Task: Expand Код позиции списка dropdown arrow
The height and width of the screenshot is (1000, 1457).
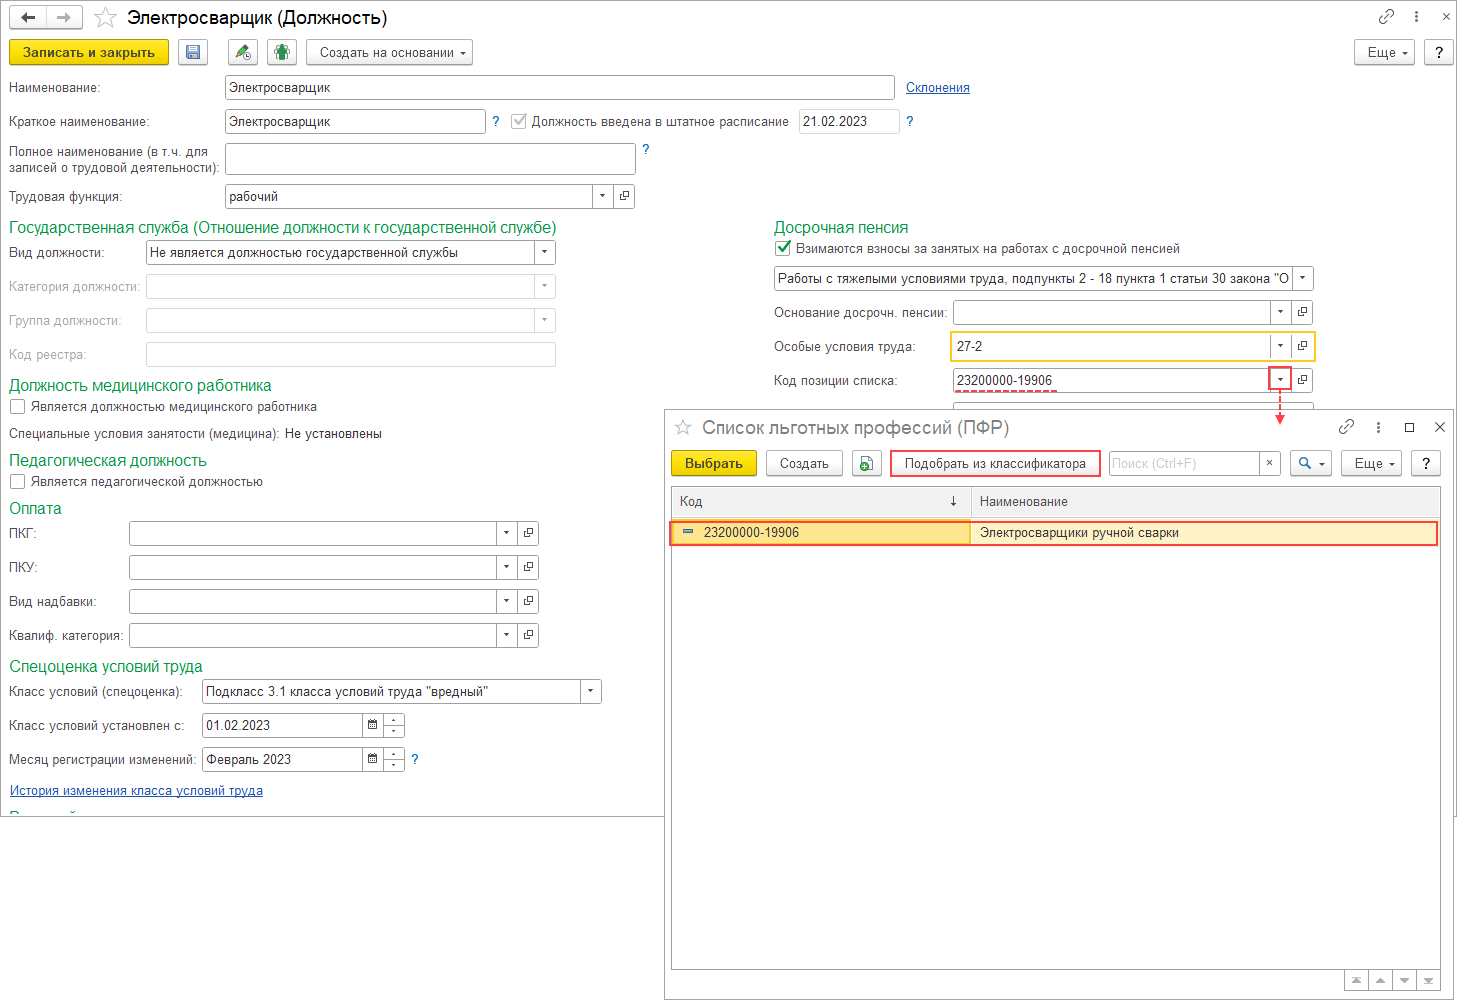Action: pyautogui.click(x=1280, y=380)
